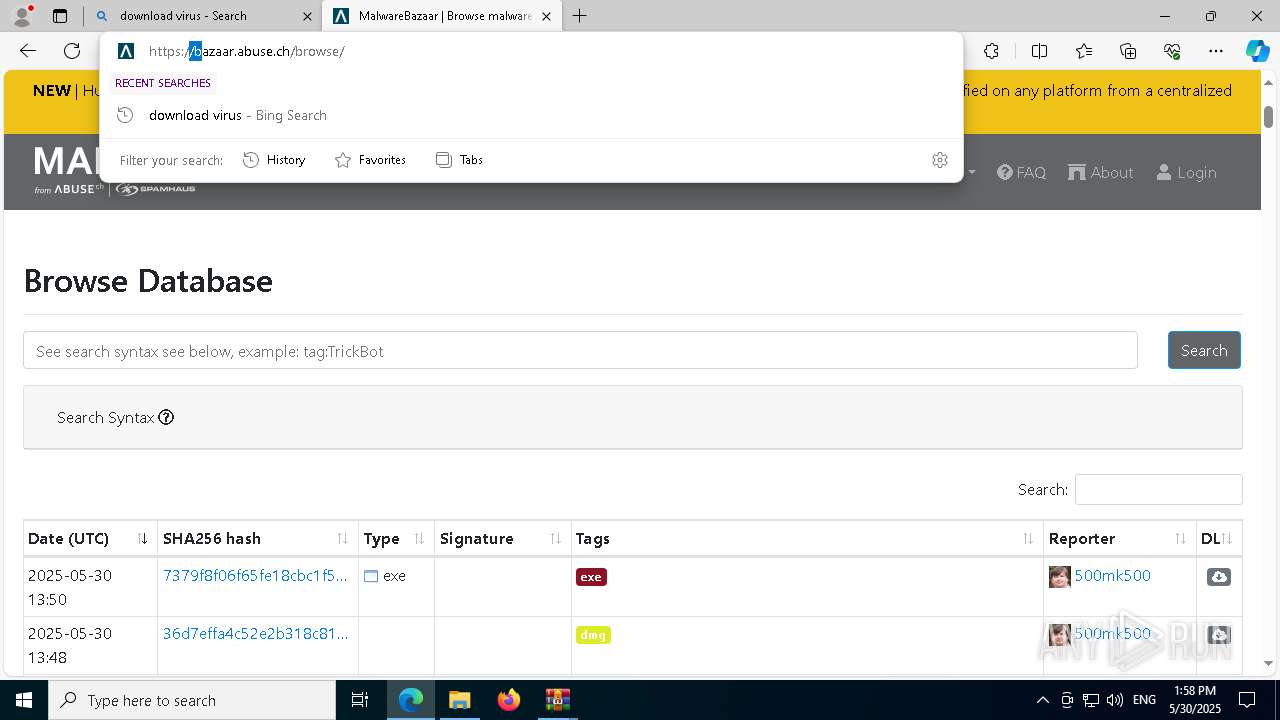Click the blue Search button
This screenshot has width=1280, height=720.
[1204, 350]
